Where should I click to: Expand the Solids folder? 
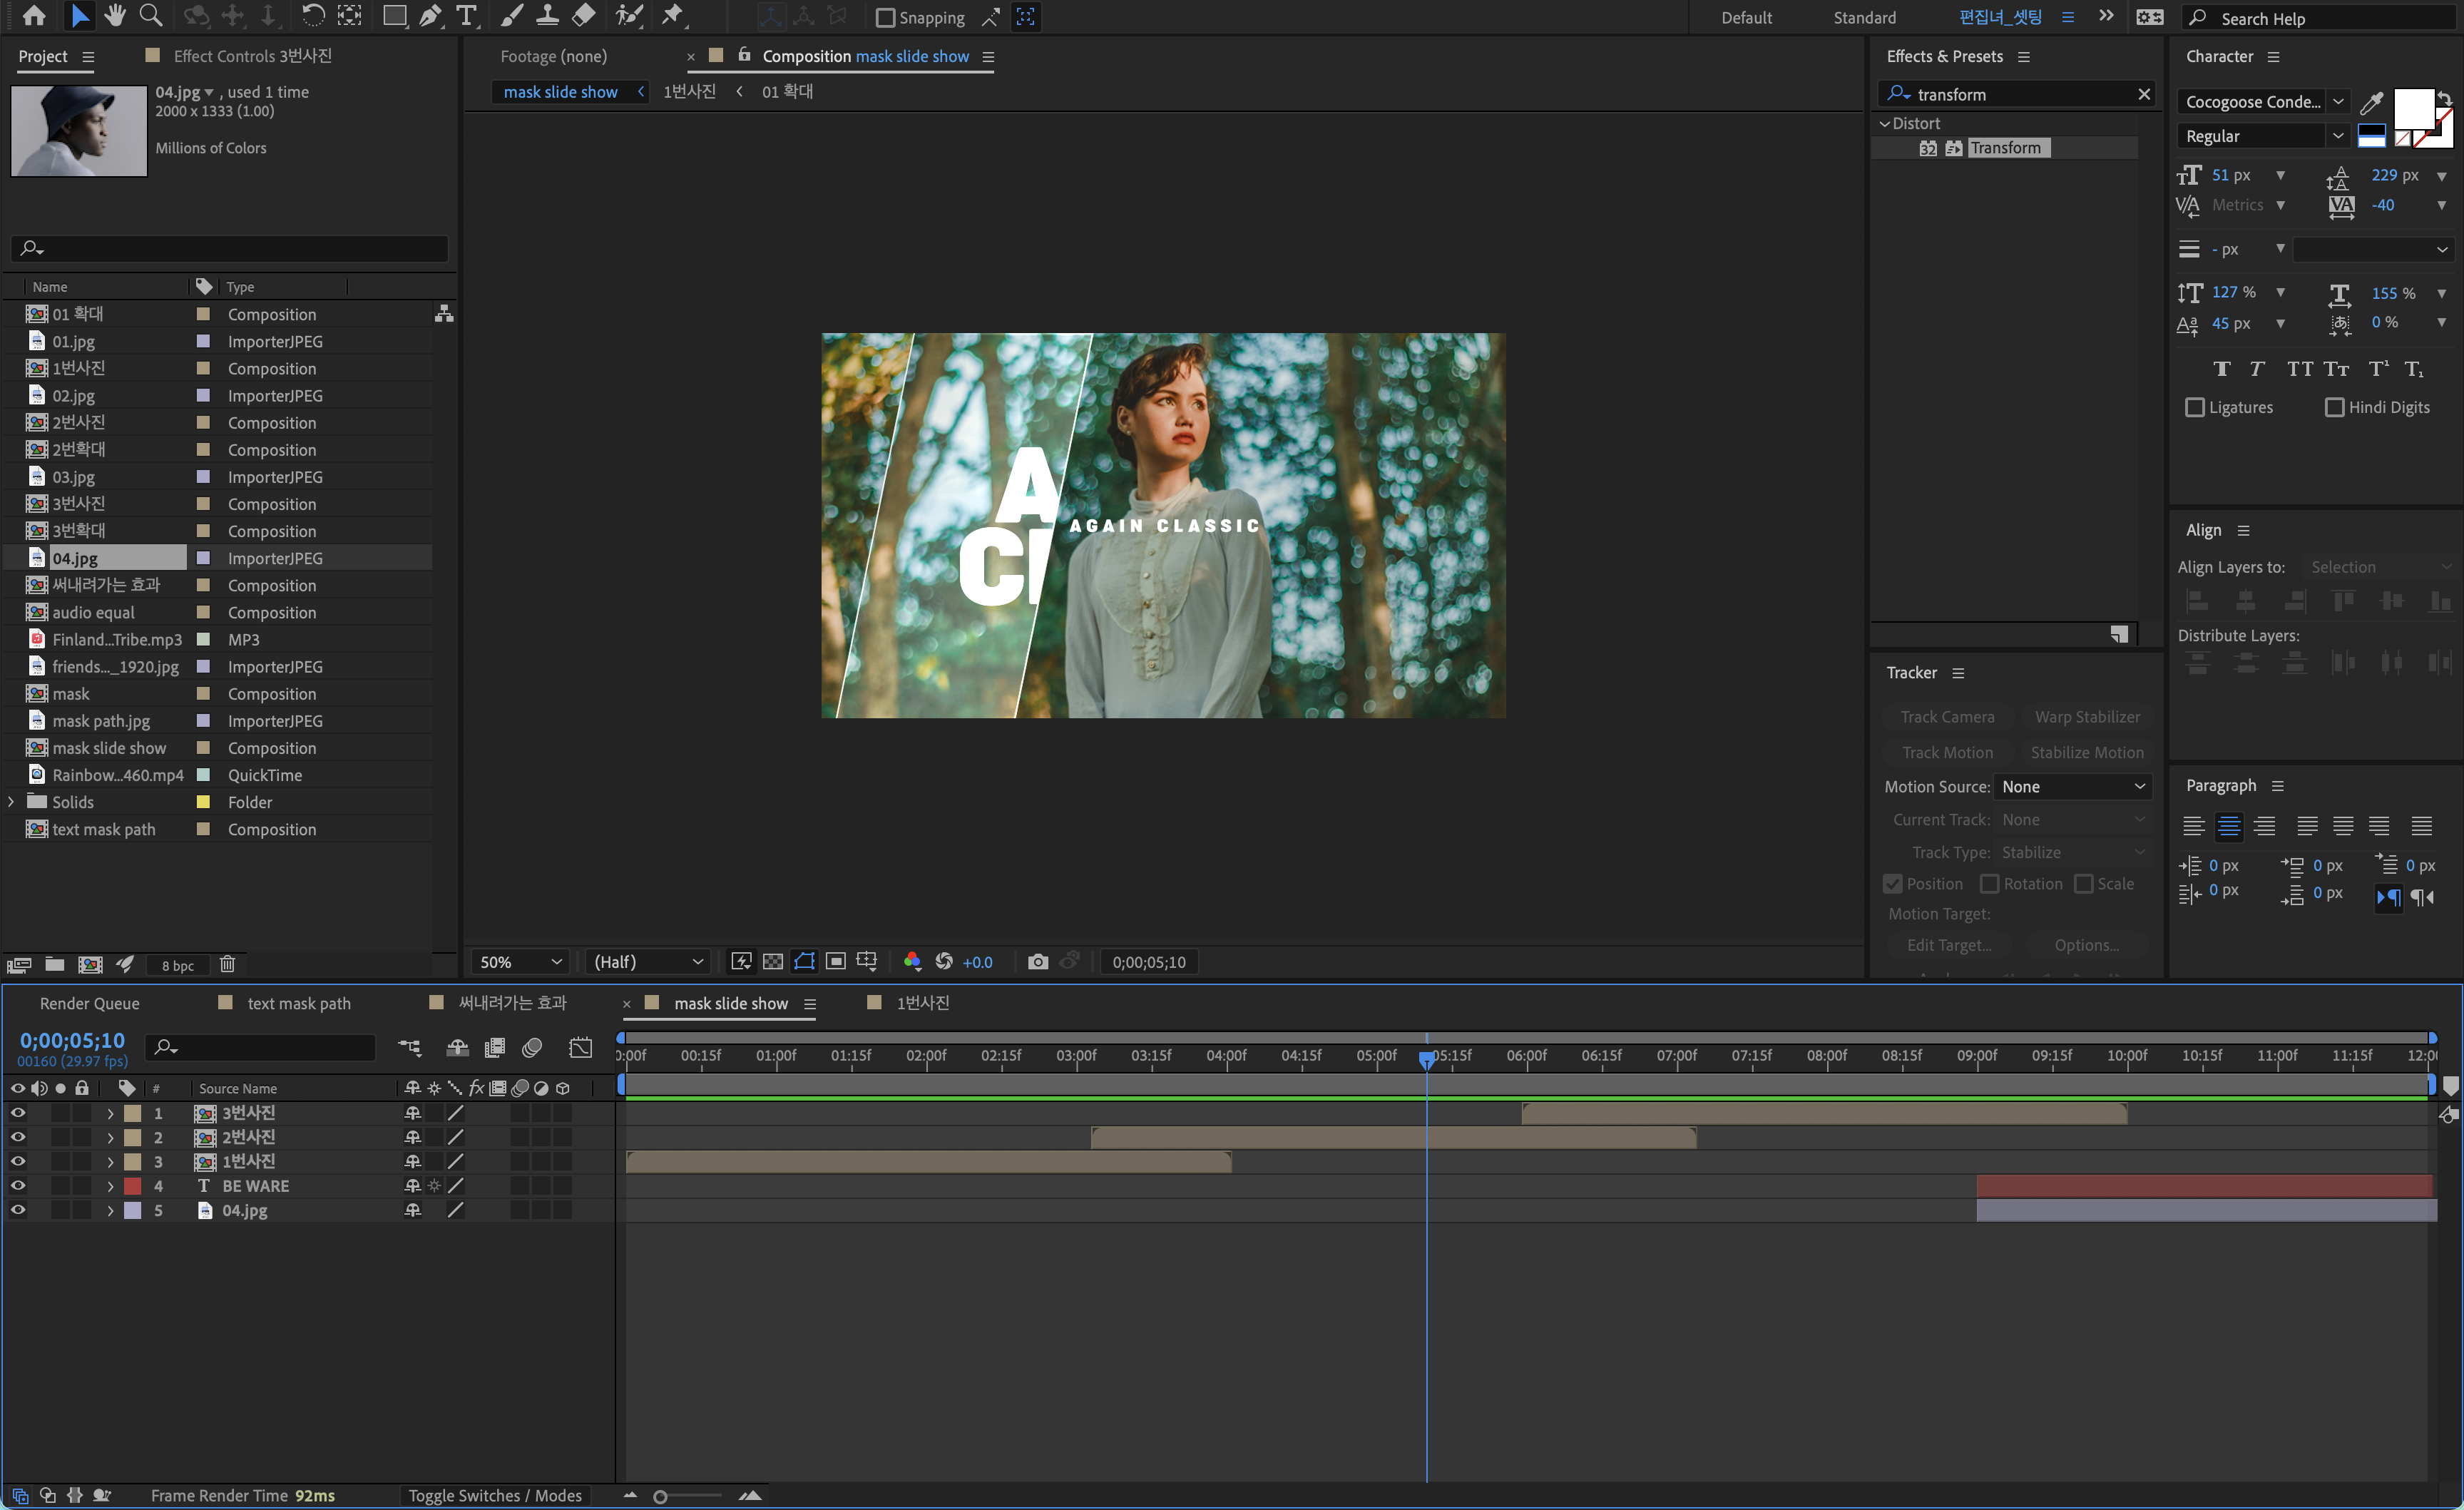[x=12, y=802]
